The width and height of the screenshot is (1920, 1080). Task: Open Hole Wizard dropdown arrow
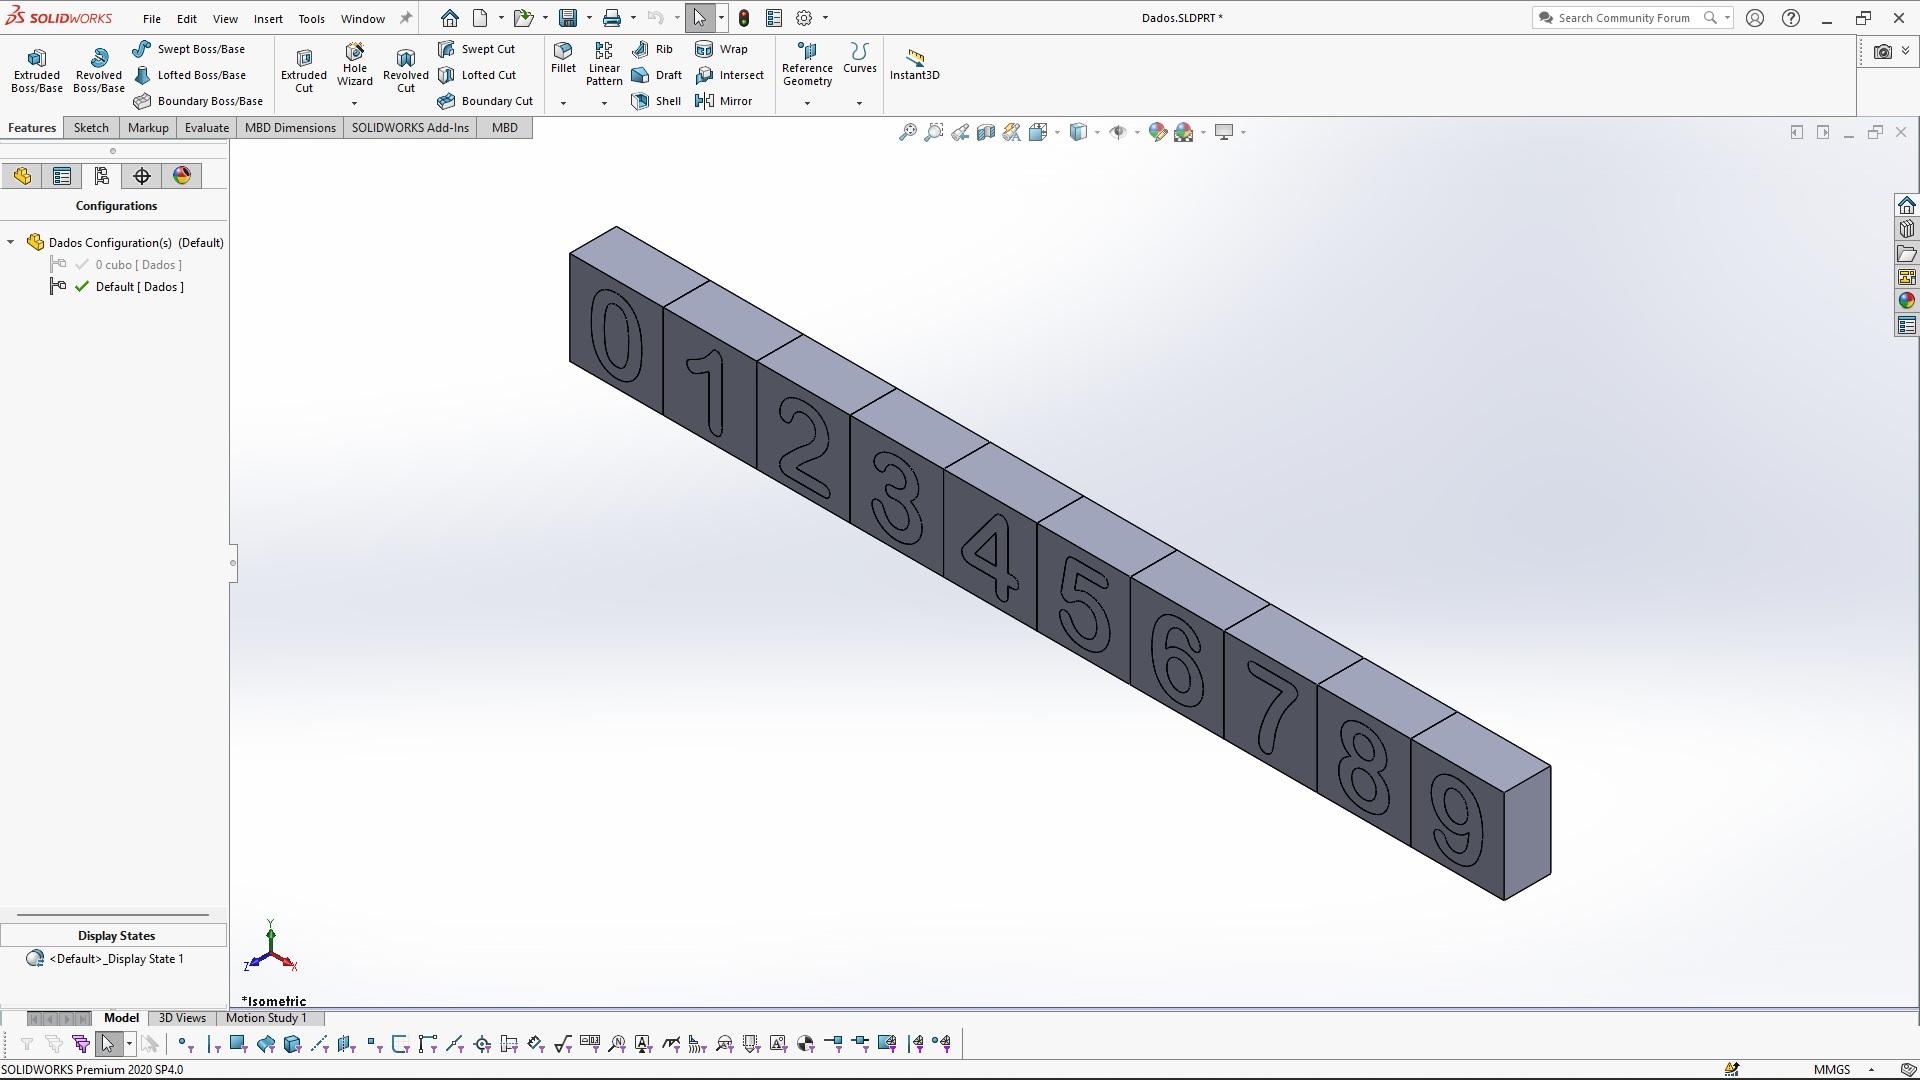[x=354, y=103]
